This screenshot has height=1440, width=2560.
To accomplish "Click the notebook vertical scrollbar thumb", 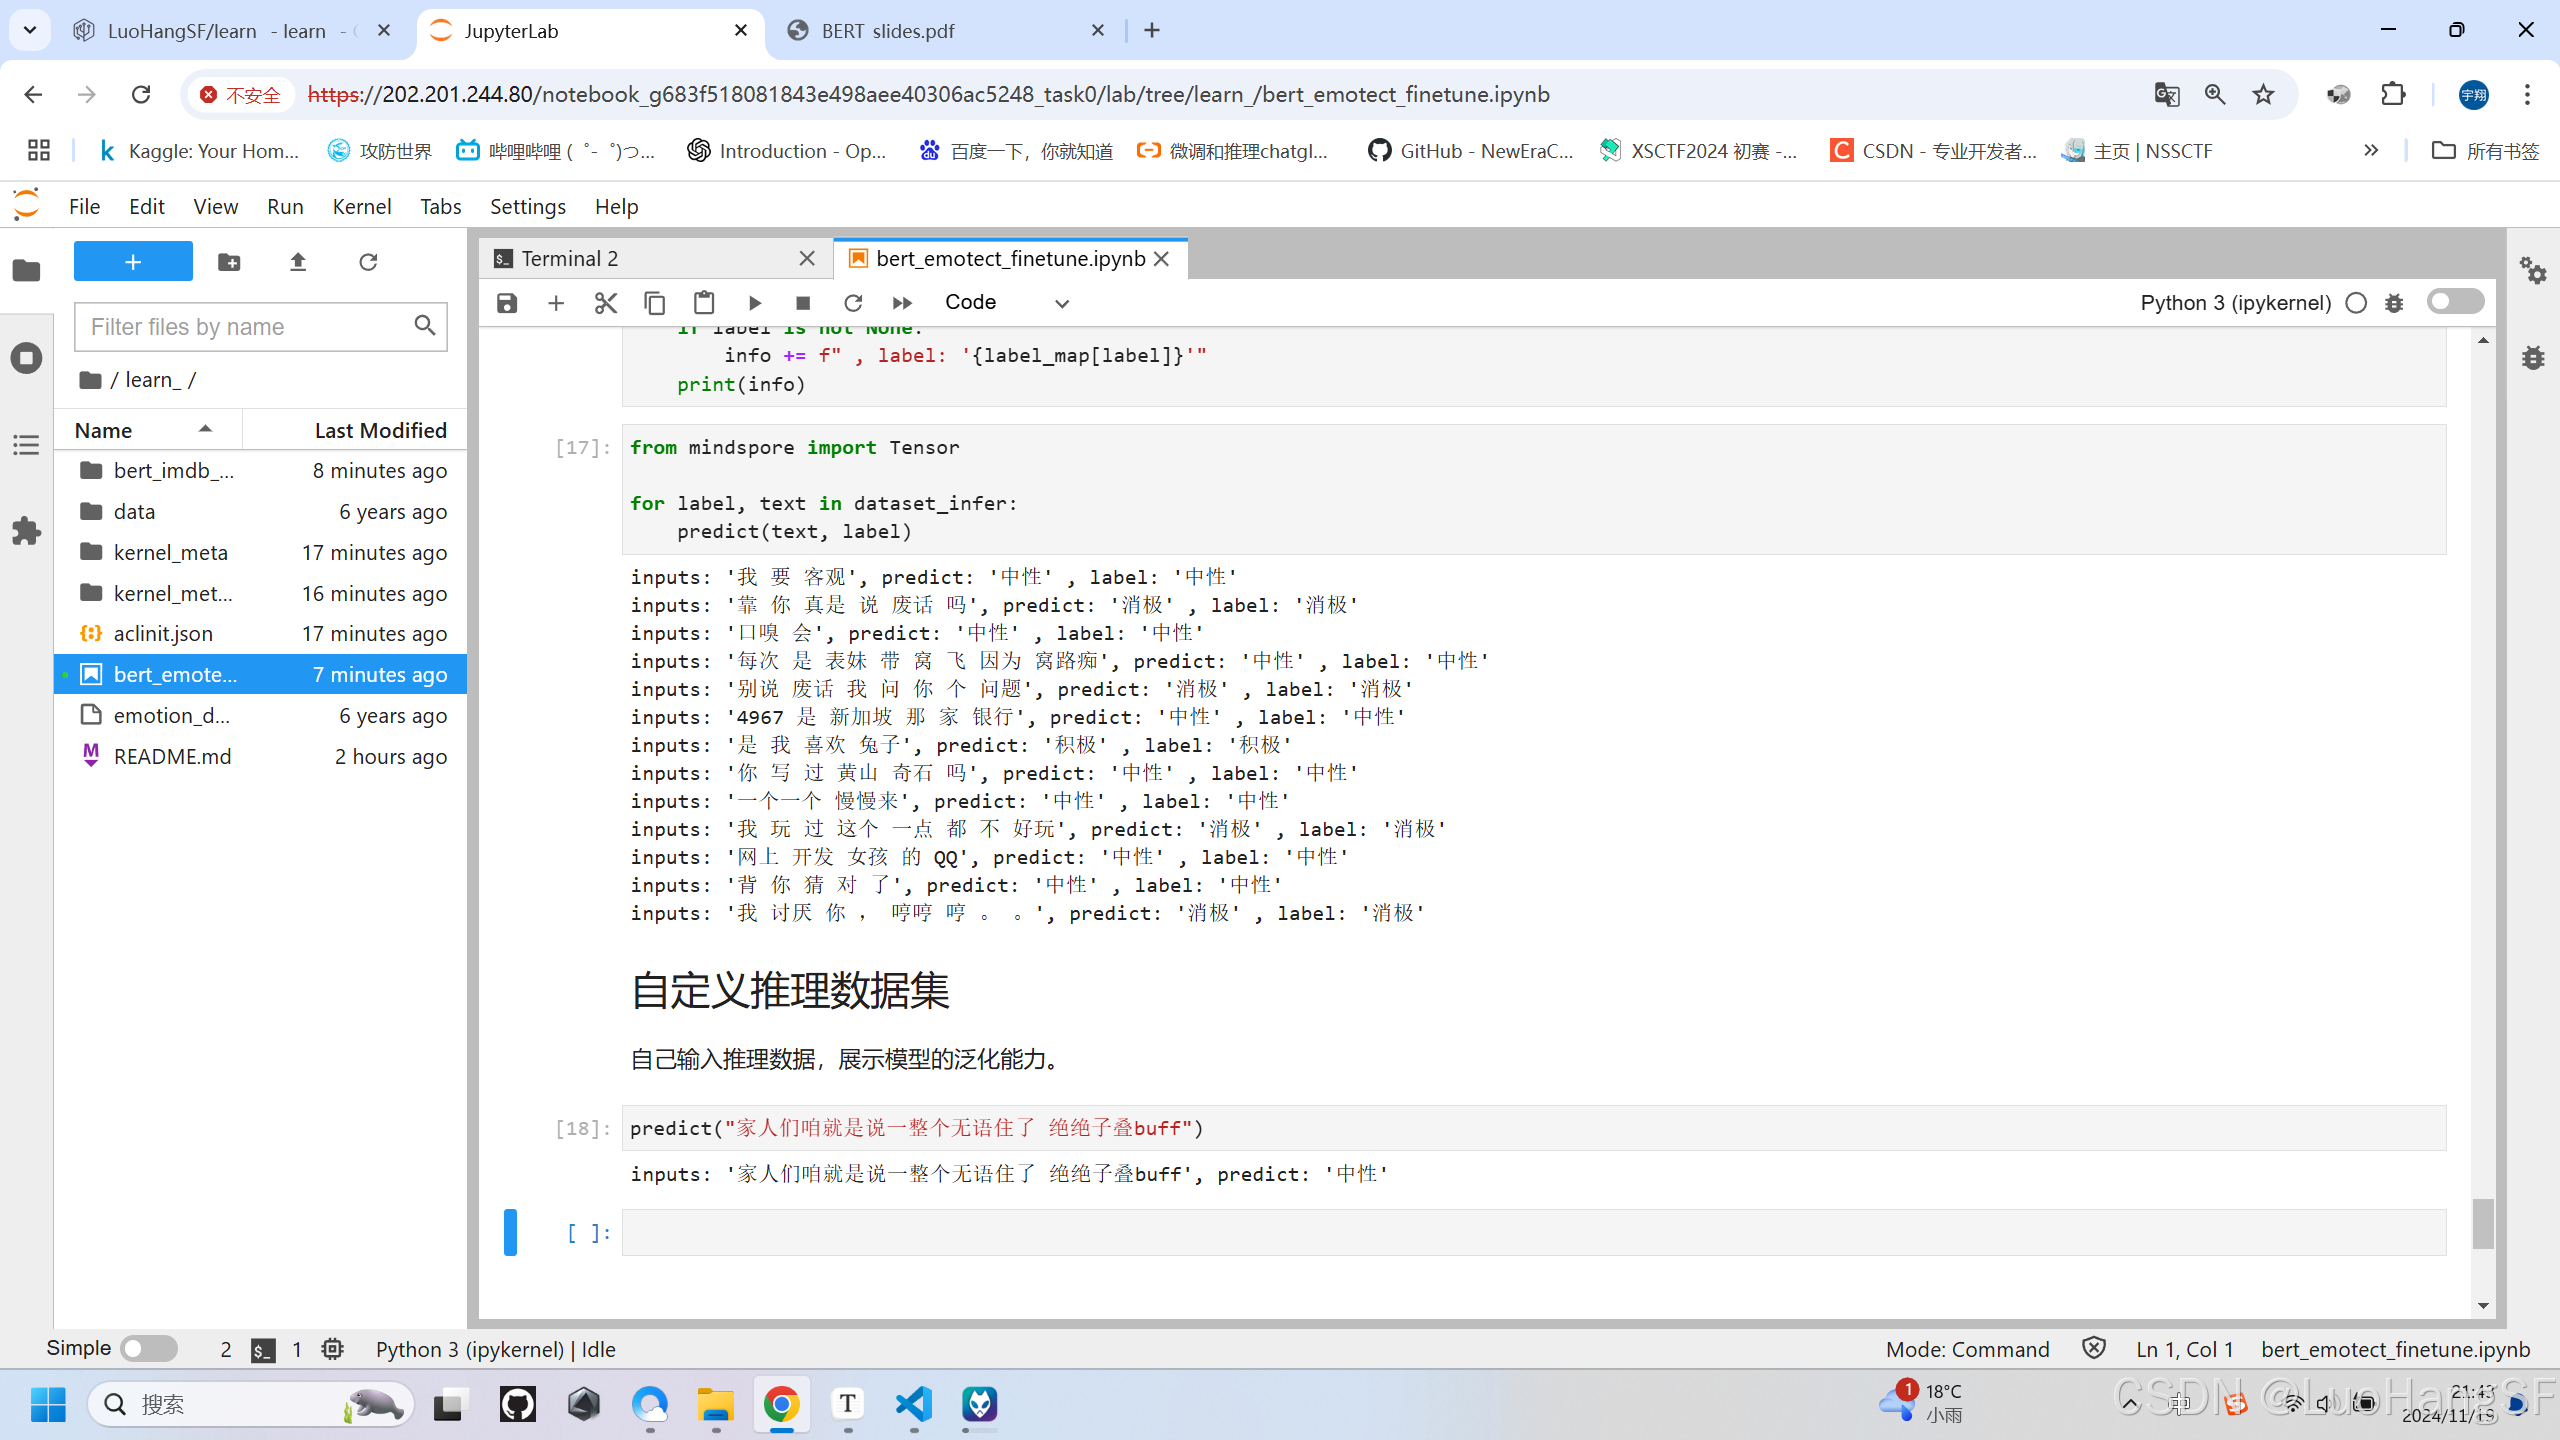I will 2483,1223.
